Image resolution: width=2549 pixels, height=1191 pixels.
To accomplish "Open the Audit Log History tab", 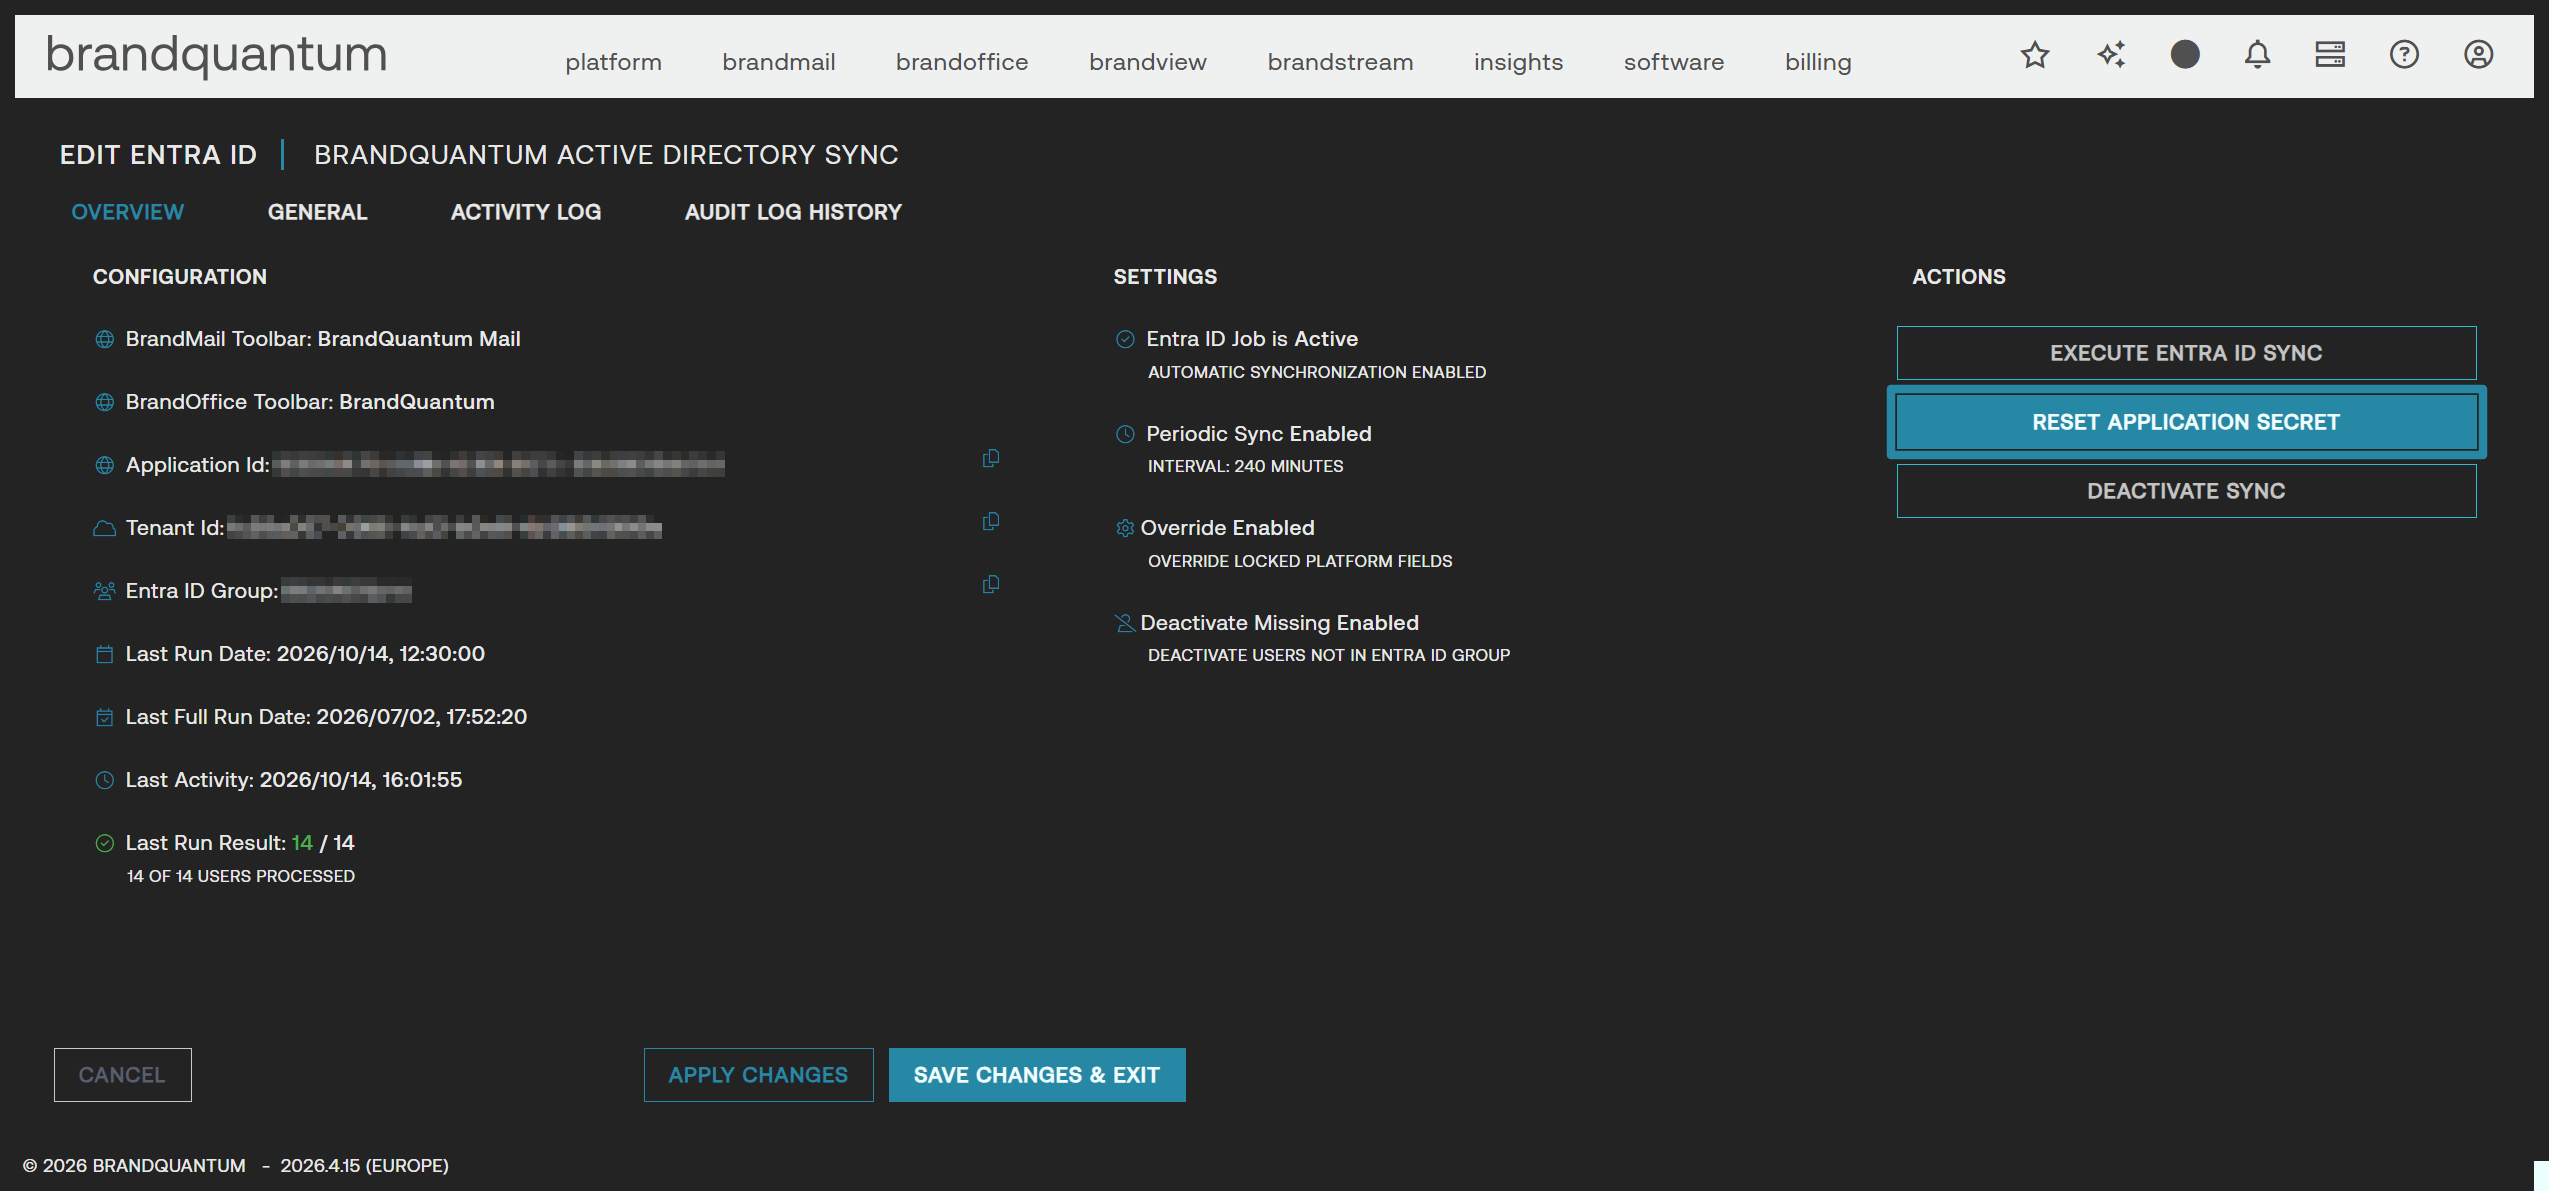I will 793,212.
